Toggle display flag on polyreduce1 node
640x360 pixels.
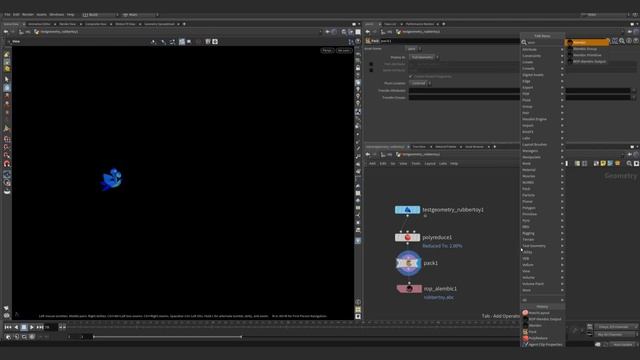tap(418, 237)
